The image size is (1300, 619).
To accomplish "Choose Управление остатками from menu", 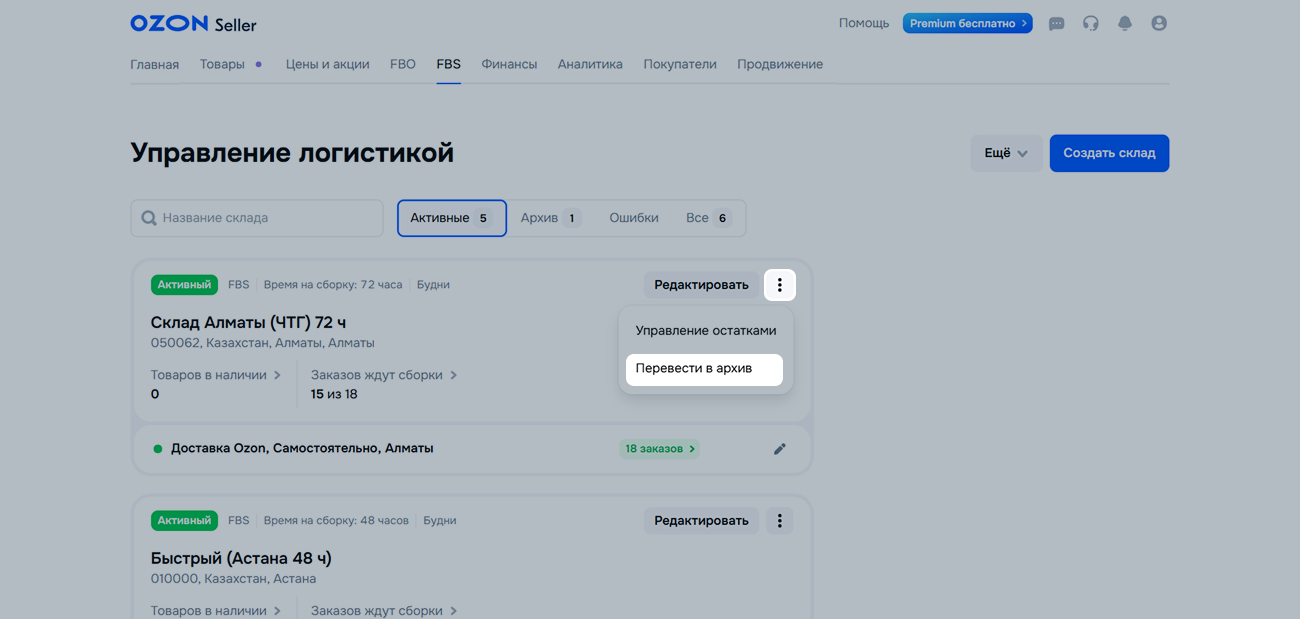I will point(705,331).
